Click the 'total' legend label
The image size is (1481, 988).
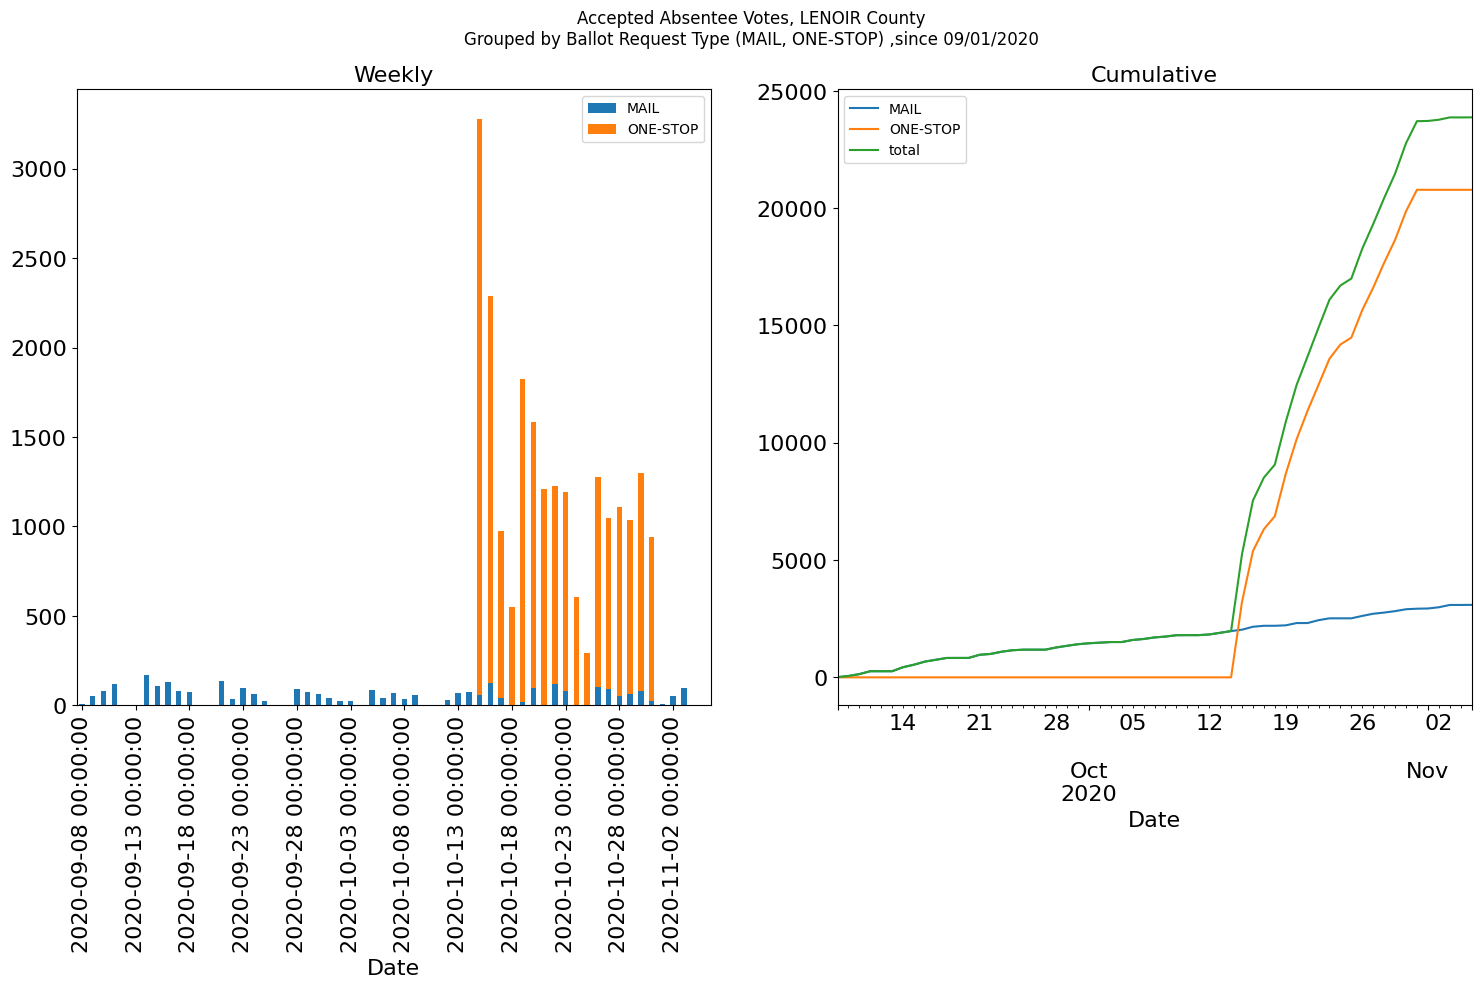(x=904, y=151)
